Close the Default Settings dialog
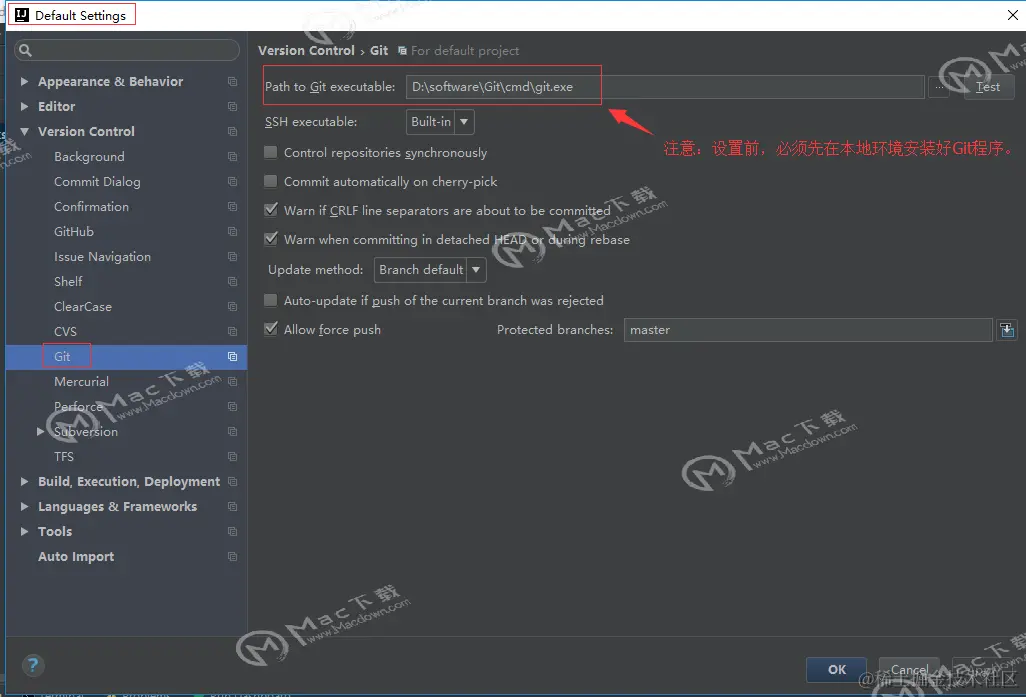 1012,15
